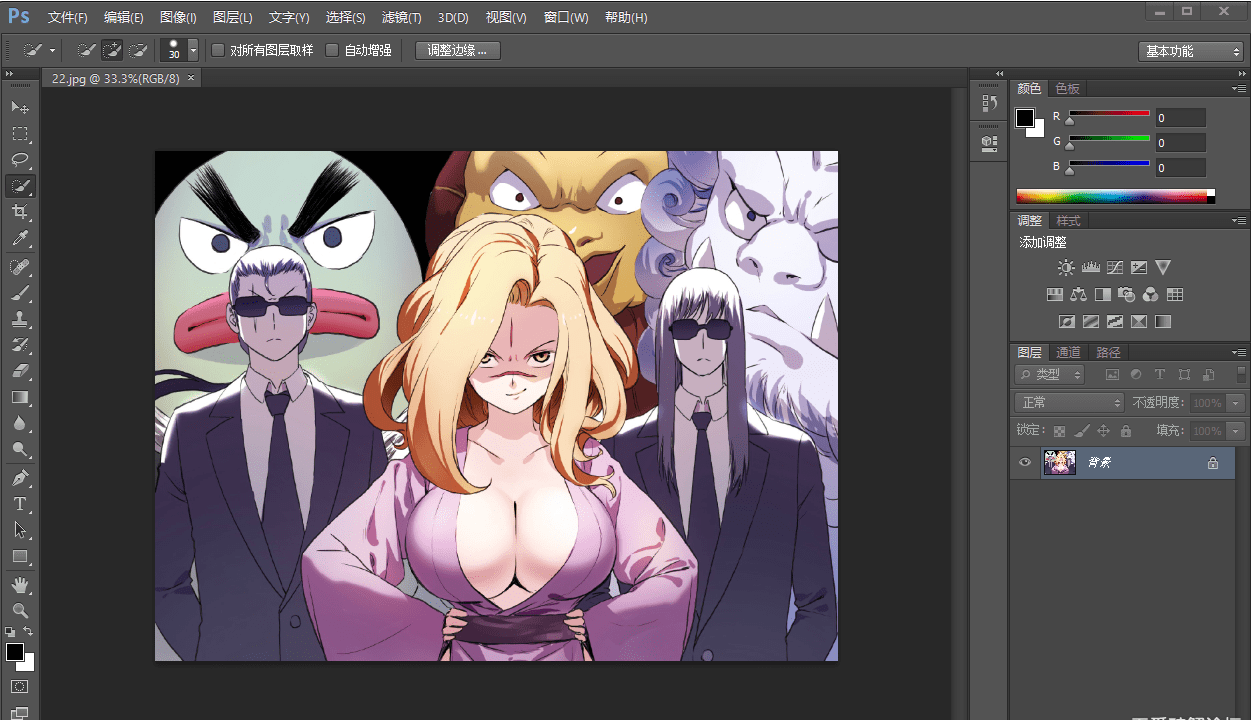Switch to the 色板 tab
Screen dimensions: 1251x720
click(1068, 89)
